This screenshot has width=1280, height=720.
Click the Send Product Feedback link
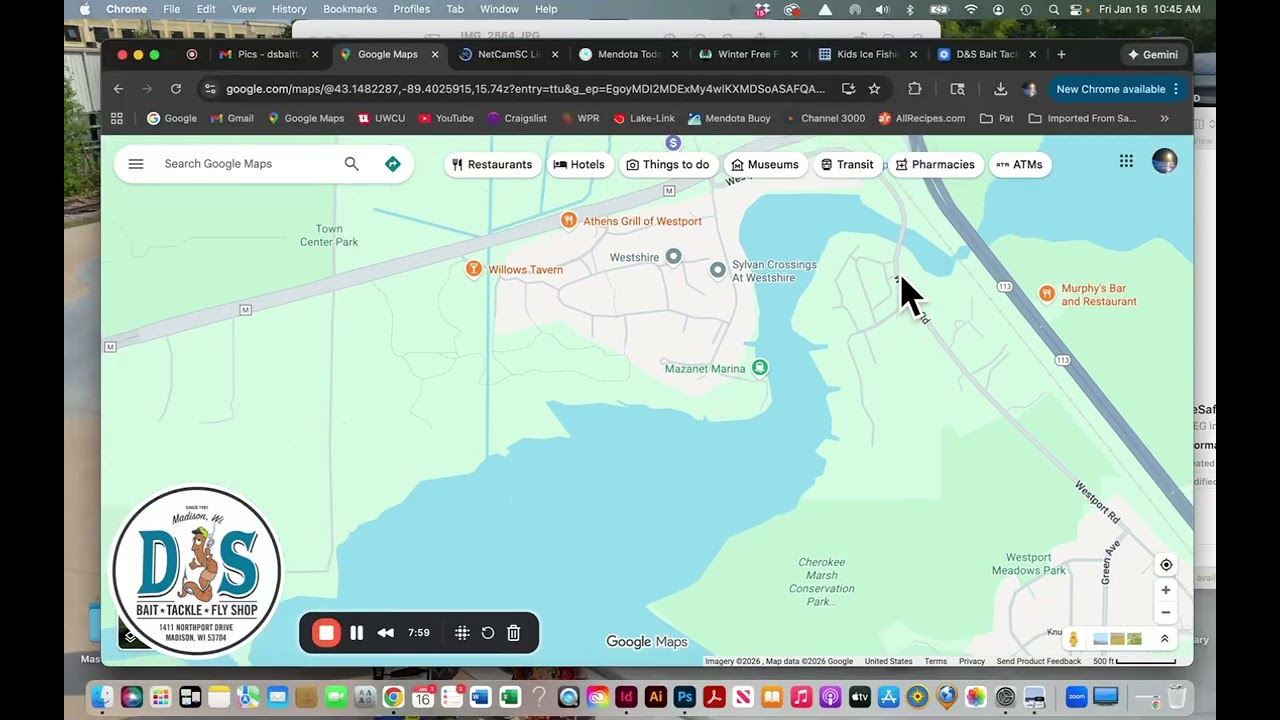pyautogui.click(x=1039, y=661)
